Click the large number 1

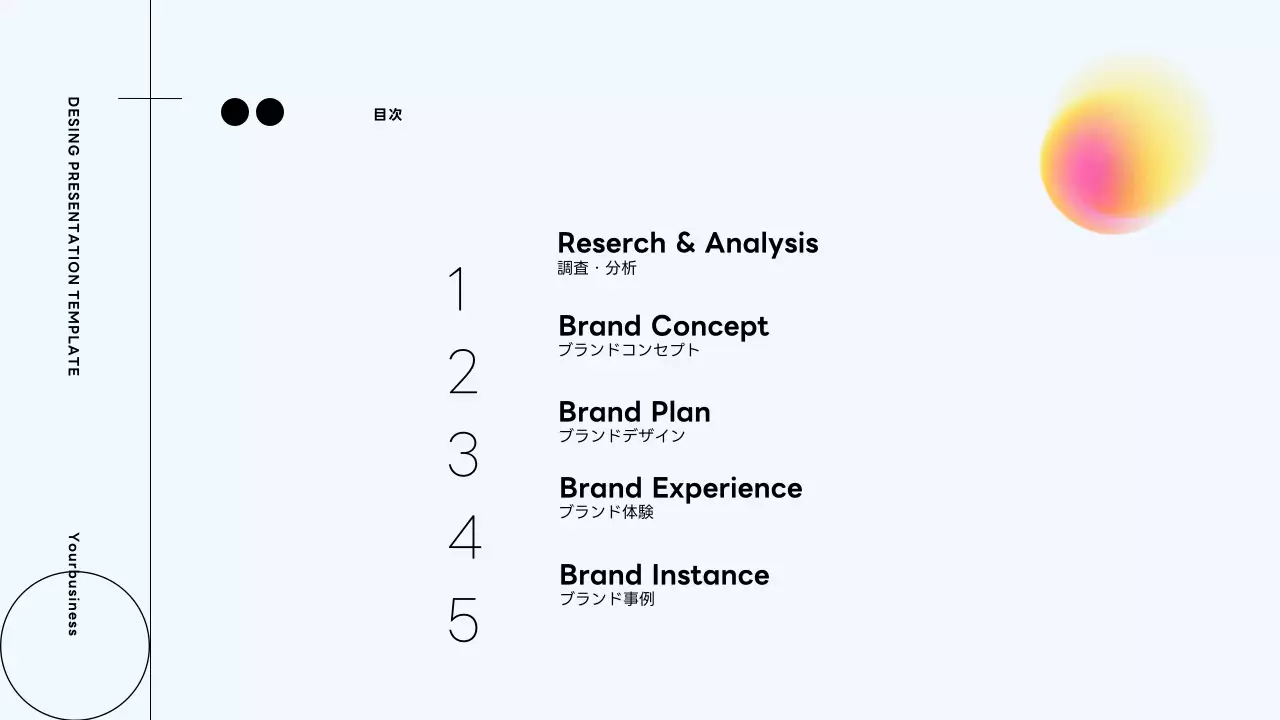click(x=458, y=290)
